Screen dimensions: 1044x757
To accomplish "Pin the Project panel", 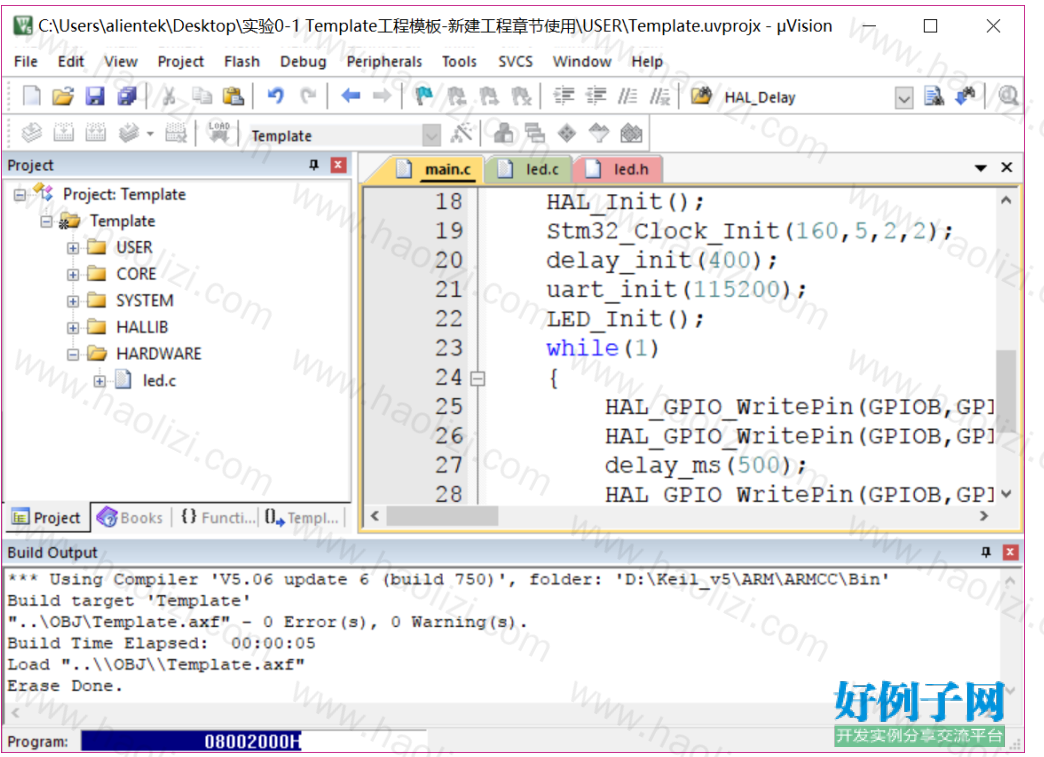I will click(314, 164).
